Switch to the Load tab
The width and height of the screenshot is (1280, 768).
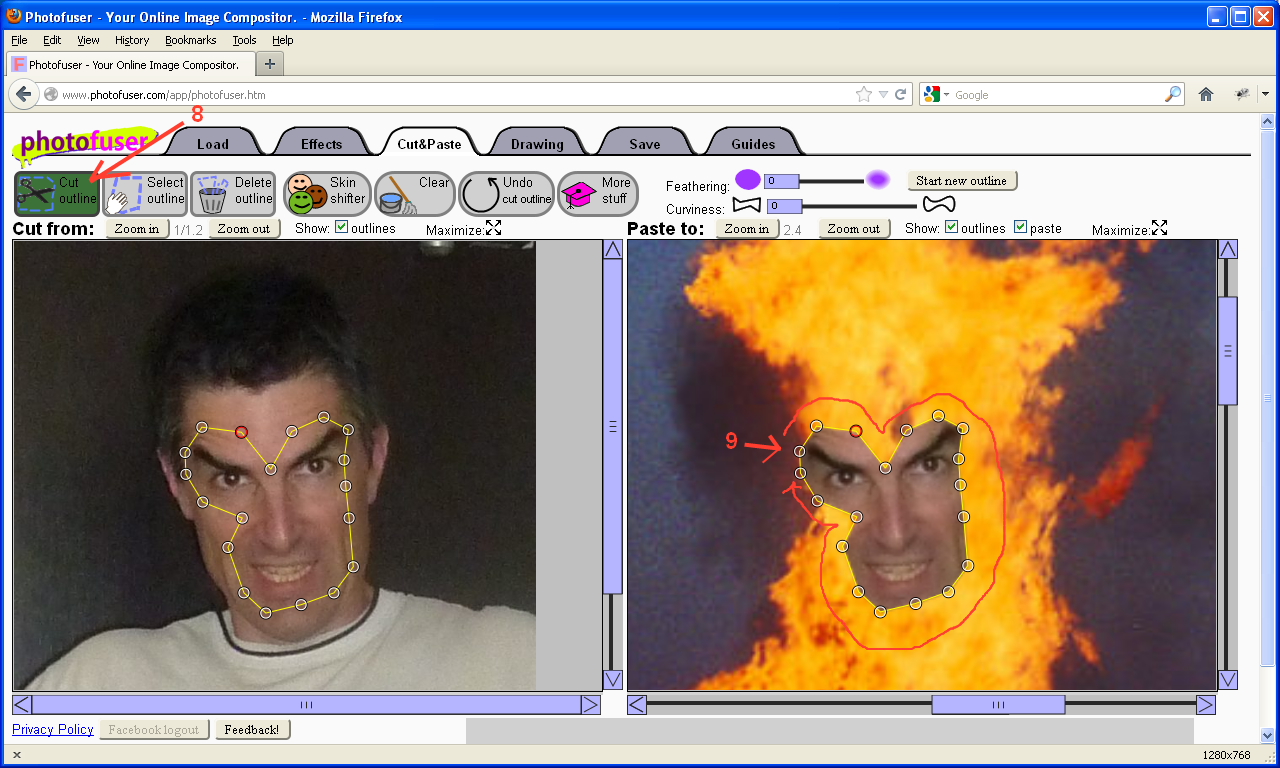(x=212, y=143)
